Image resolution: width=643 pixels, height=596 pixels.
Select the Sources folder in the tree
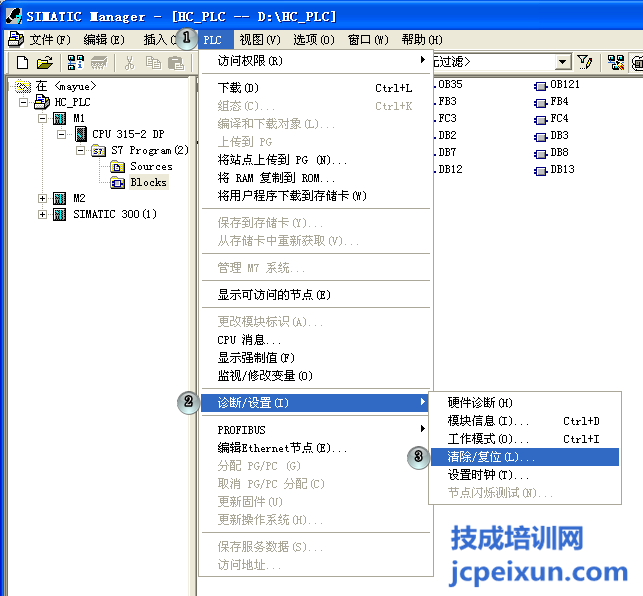(150, 166)
